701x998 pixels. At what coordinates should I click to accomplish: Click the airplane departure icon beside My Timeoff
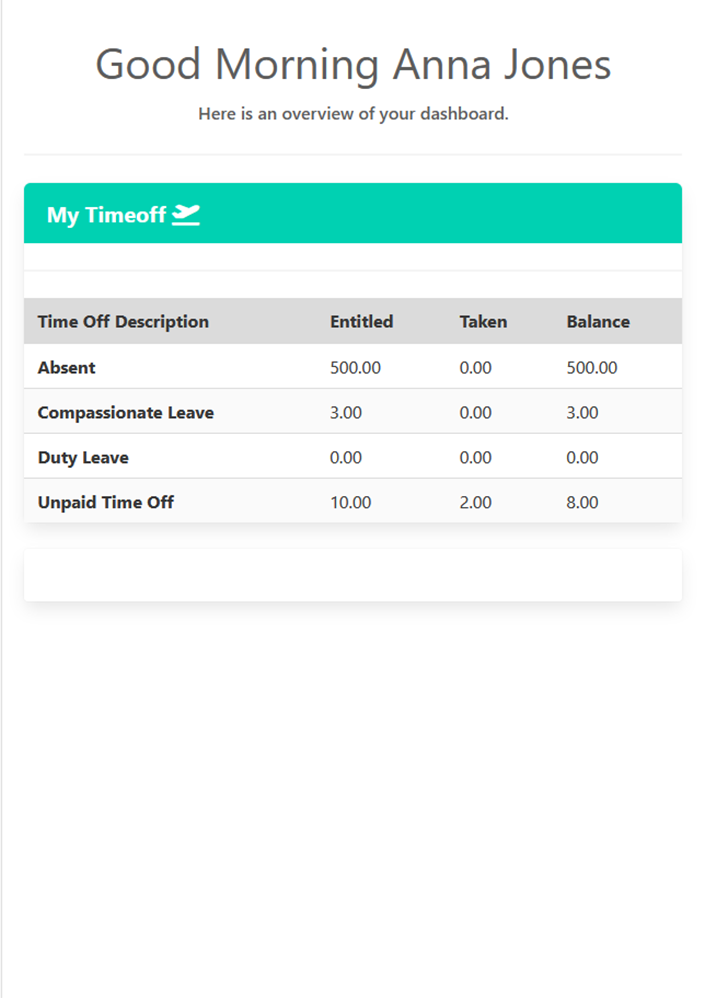pyautogui.click(x=186, y=214)
